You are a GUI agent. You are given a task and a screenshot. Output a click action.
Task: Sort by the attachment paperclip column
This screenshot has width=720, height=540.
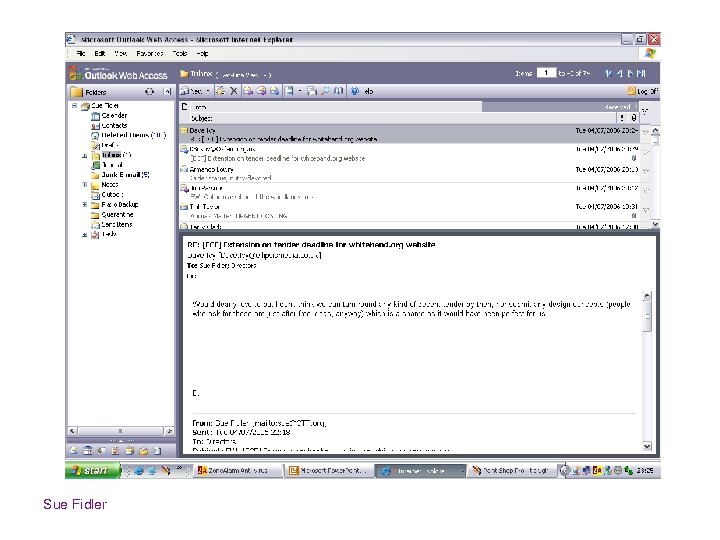633,118
